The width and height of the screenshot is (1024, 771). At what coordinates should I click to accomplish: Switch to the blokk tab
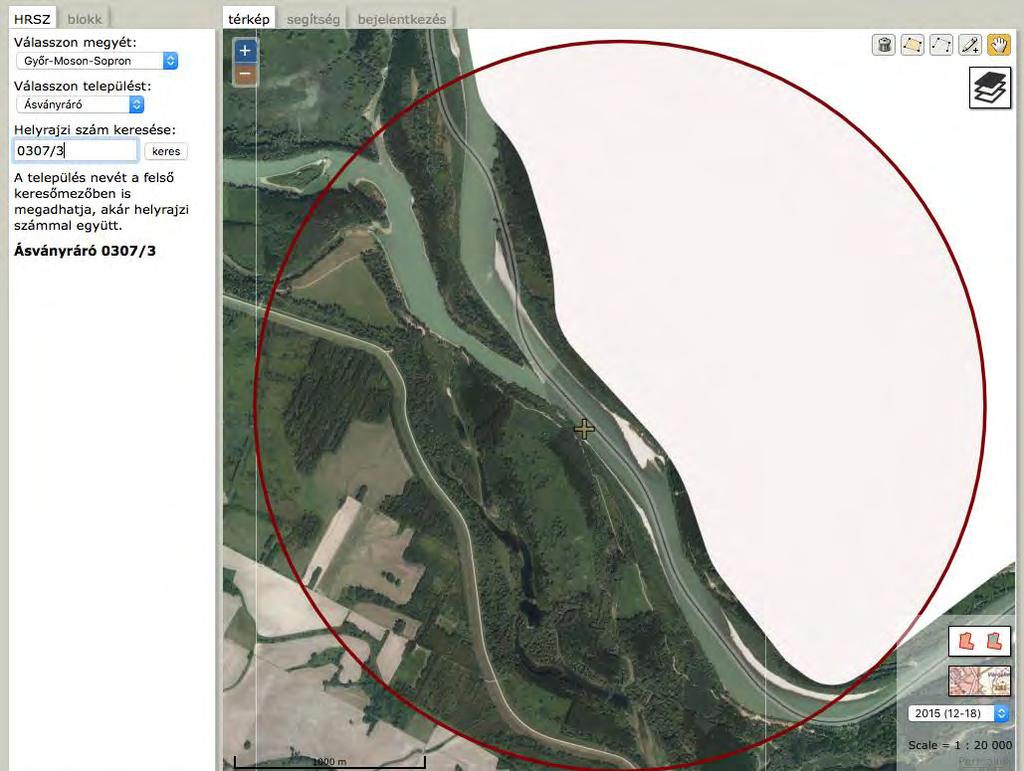[85, 19]
